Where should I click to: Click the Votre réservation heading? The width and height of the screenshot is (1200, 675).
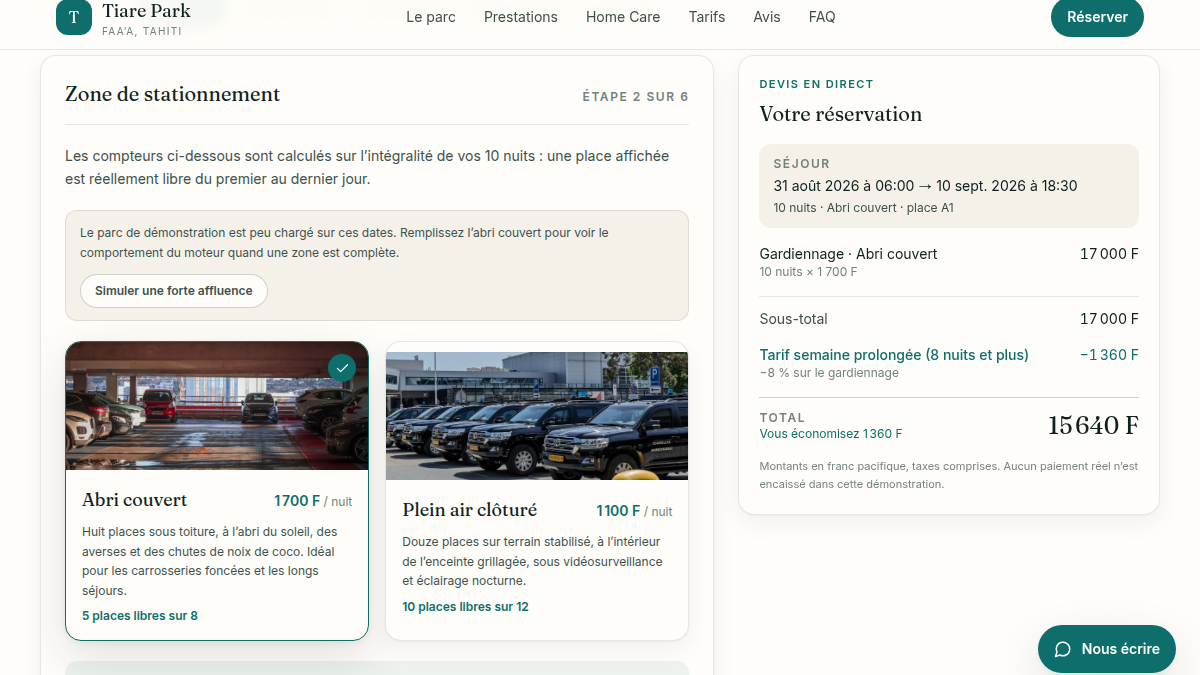point(841,114)
